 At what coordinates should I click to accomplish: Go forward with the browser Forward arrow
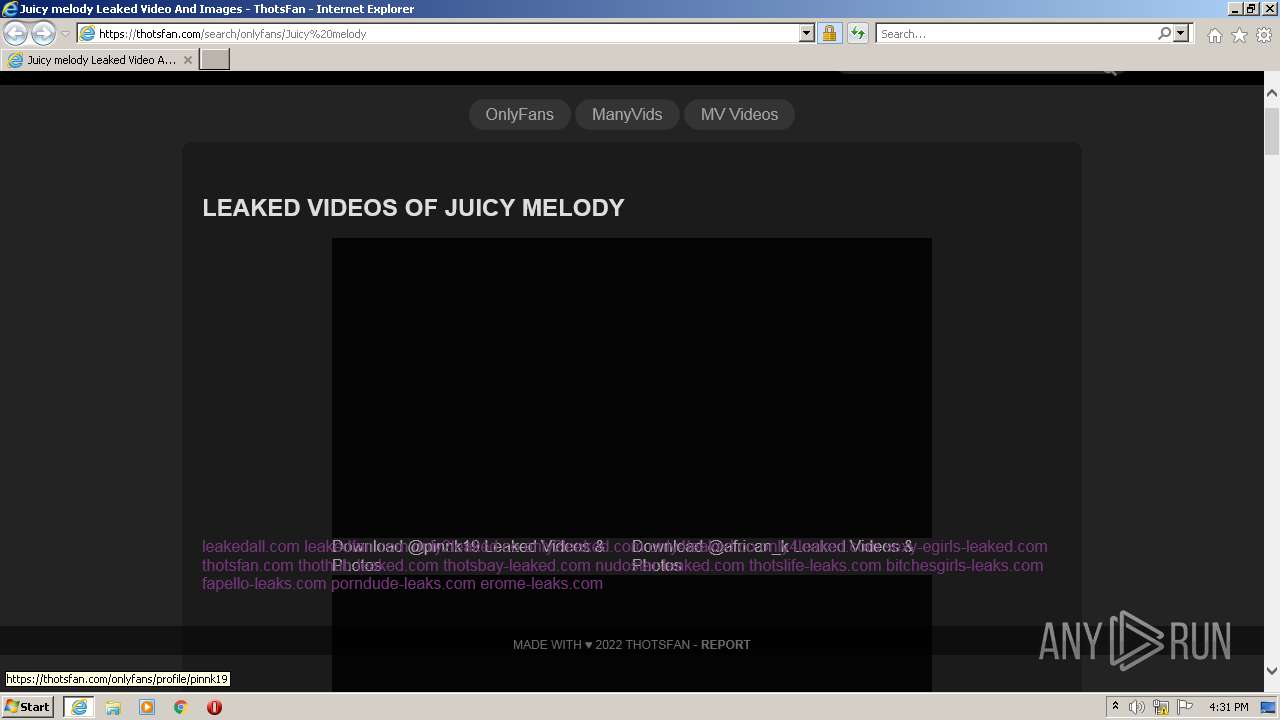(x=43, y=34)
